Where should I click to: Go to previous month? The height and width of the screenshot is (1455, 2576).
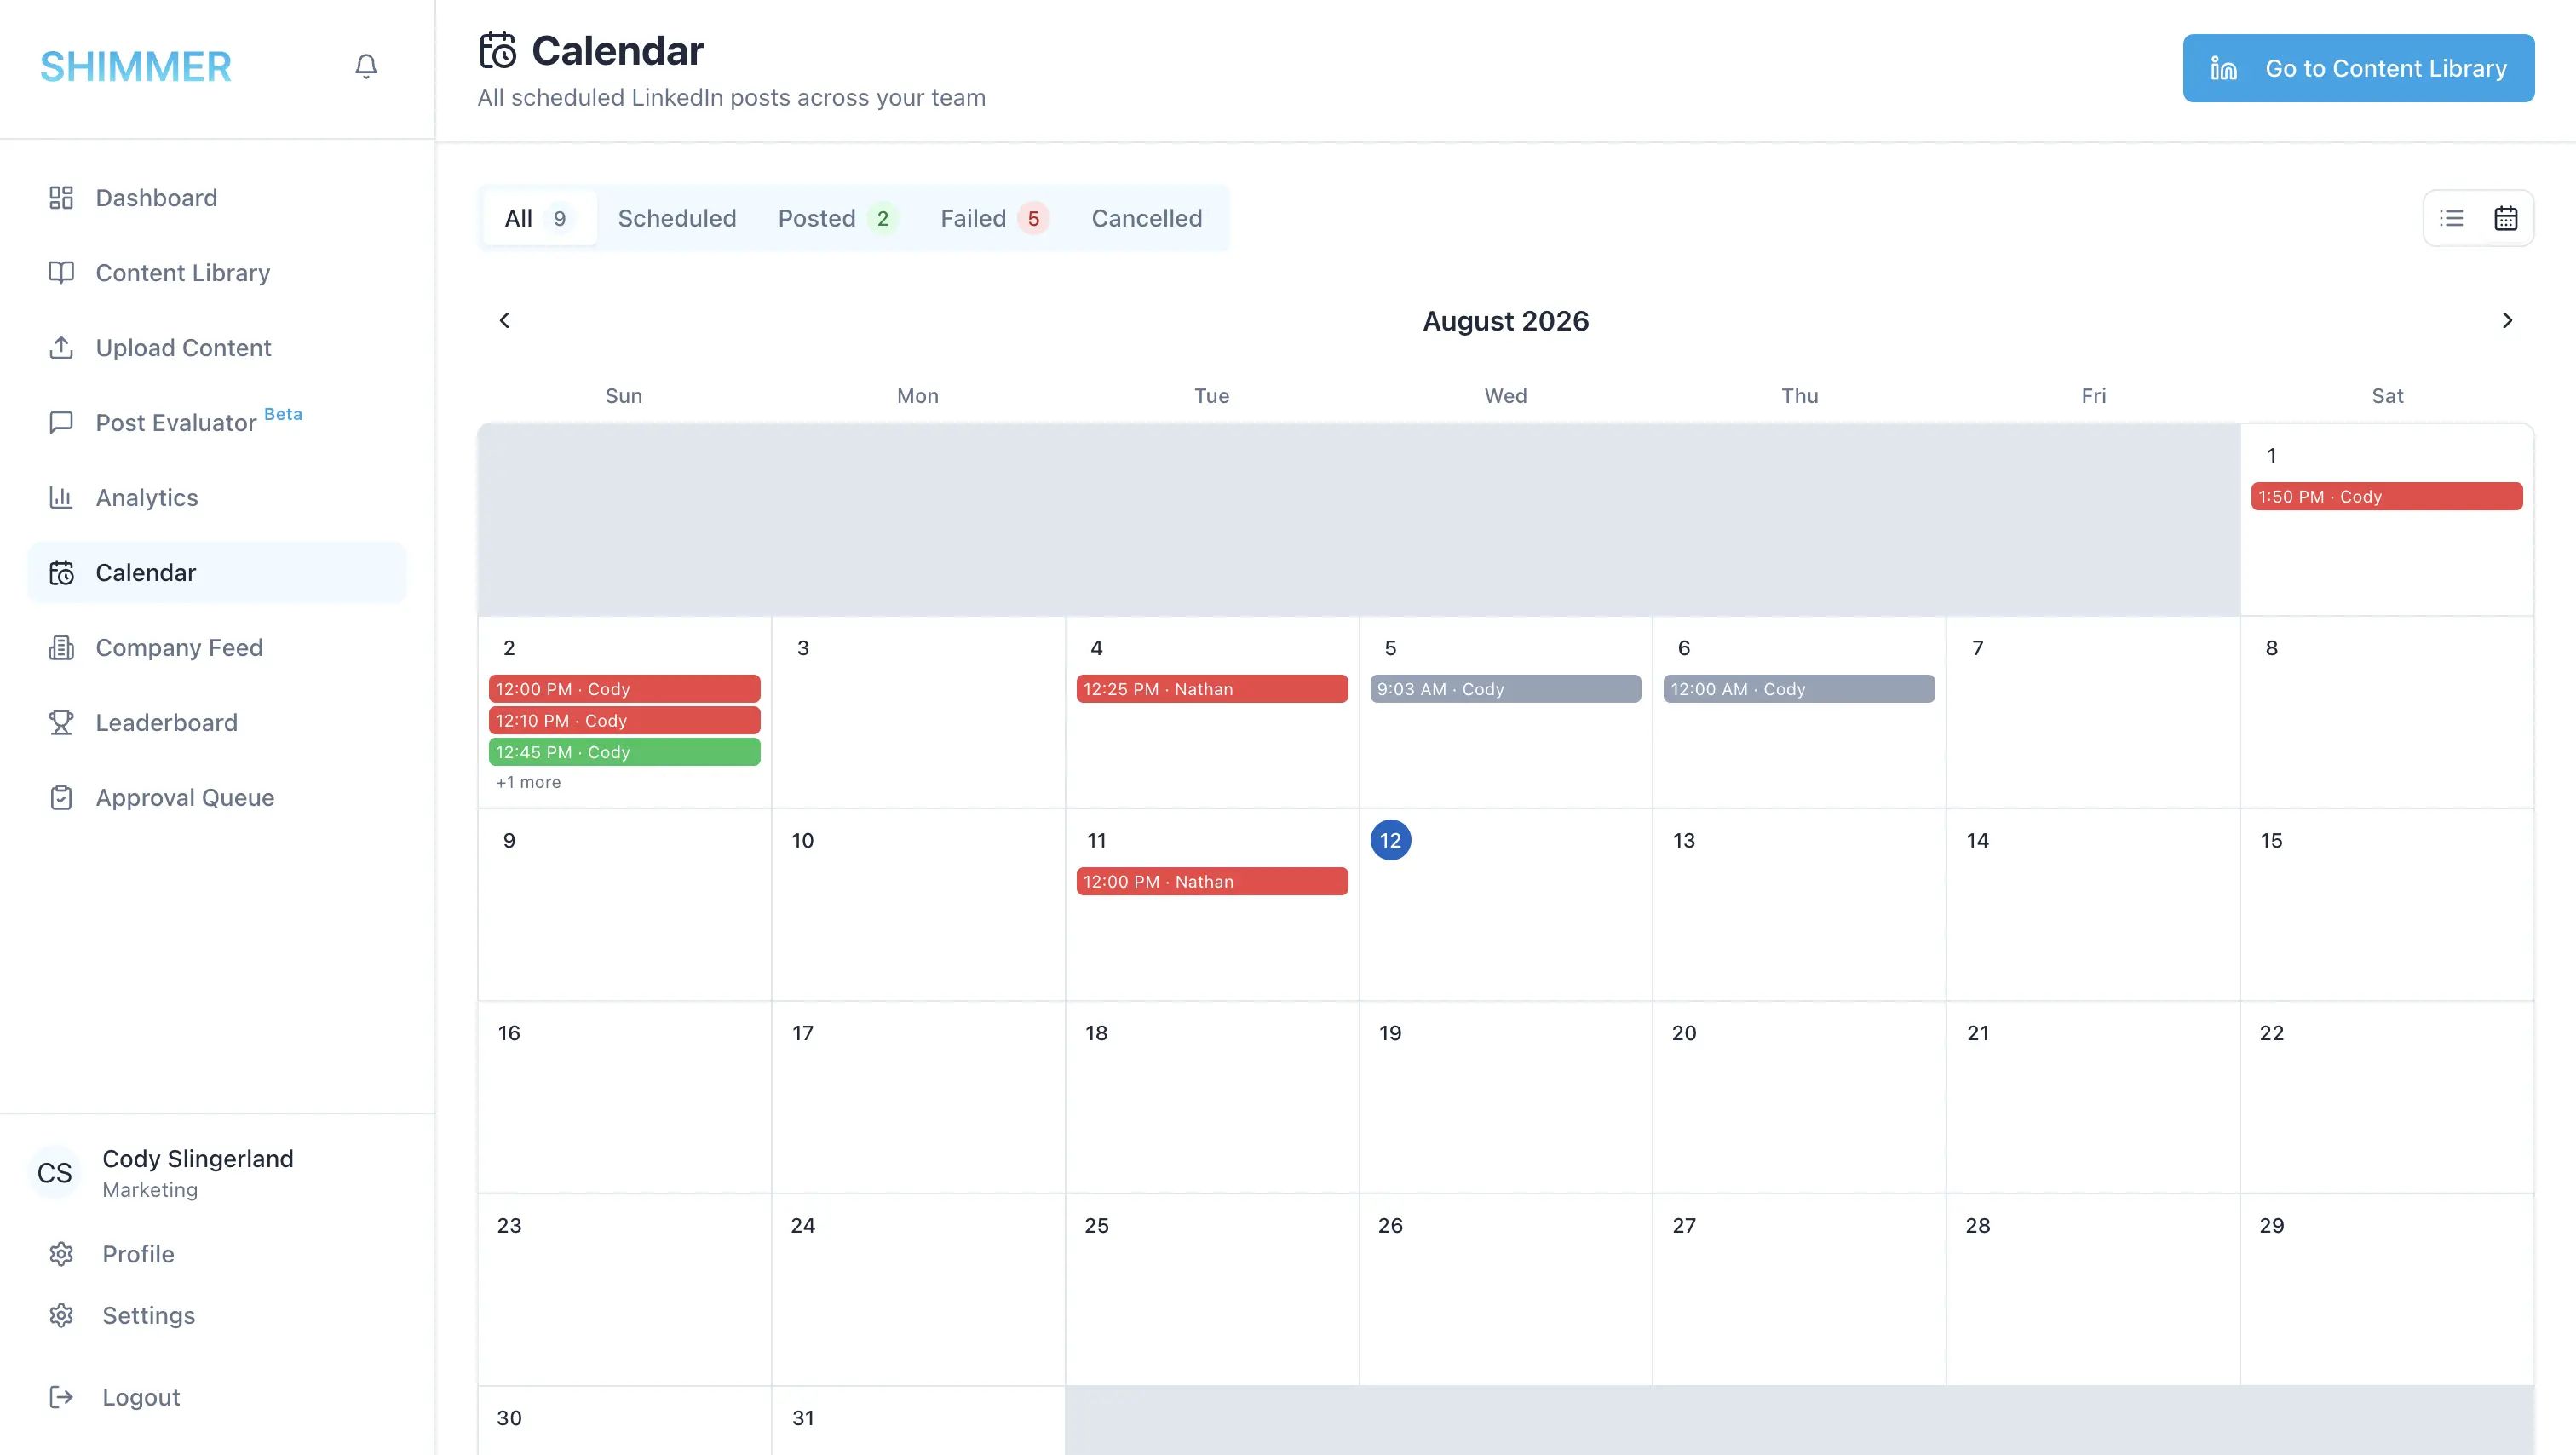pyautogui.click(x=505, y=320)
